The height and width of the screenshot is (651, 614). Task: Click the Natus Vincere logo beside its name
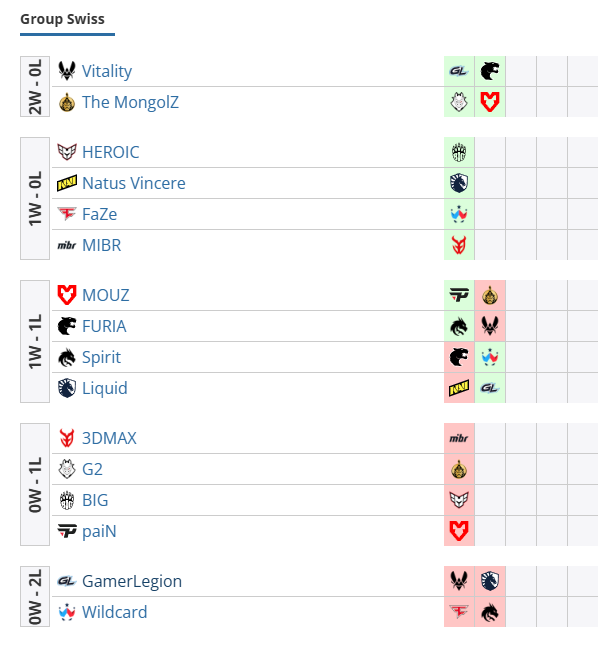point(67,183)
